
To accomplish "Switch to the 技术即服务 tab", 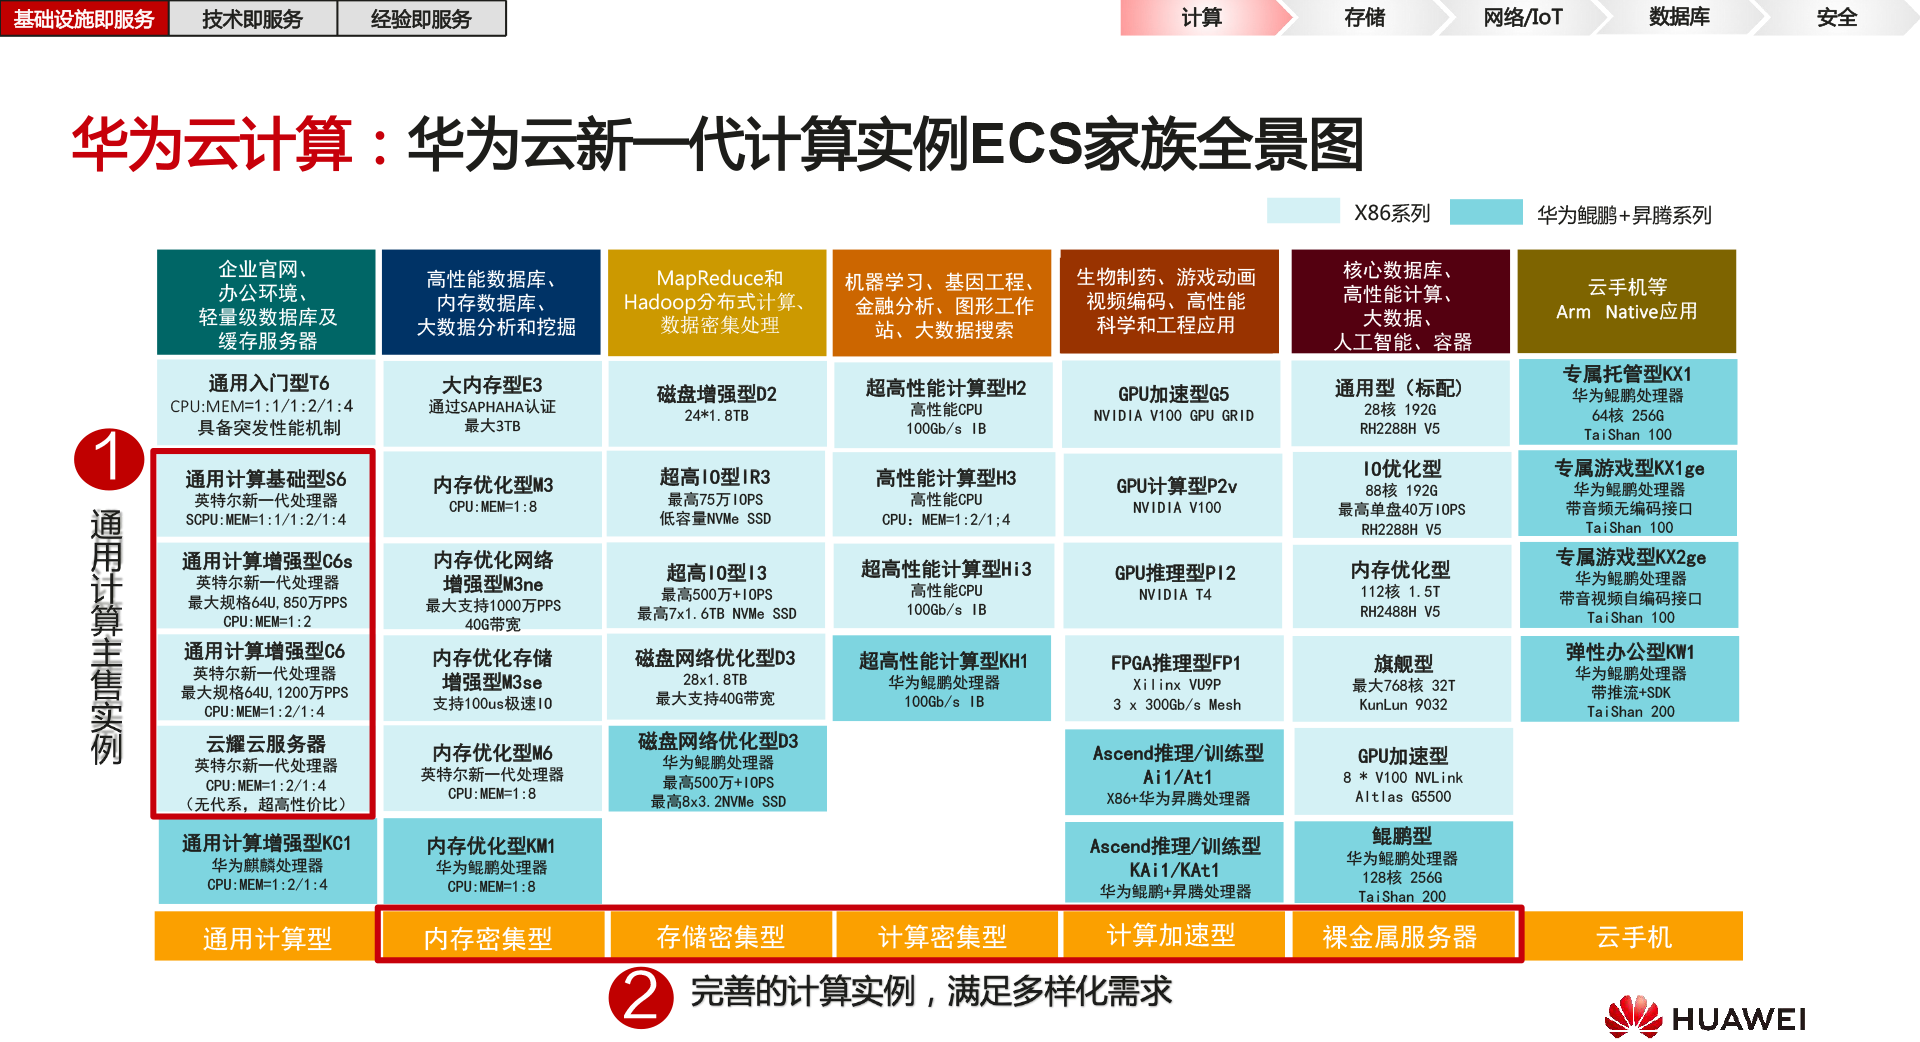I will click(x=252, y=19).
